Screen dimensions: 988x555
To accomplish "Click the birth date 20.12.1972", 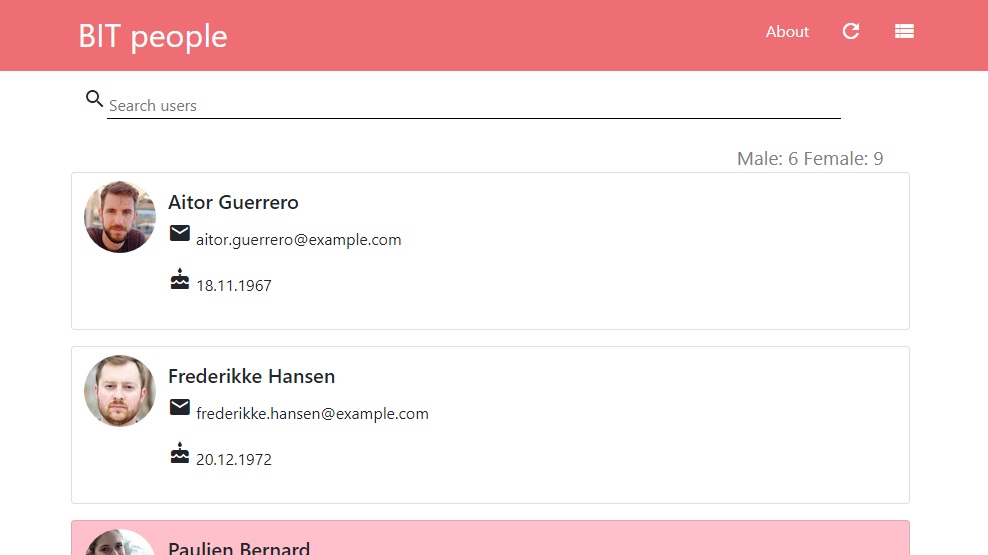I will click(x=234, y=460).
